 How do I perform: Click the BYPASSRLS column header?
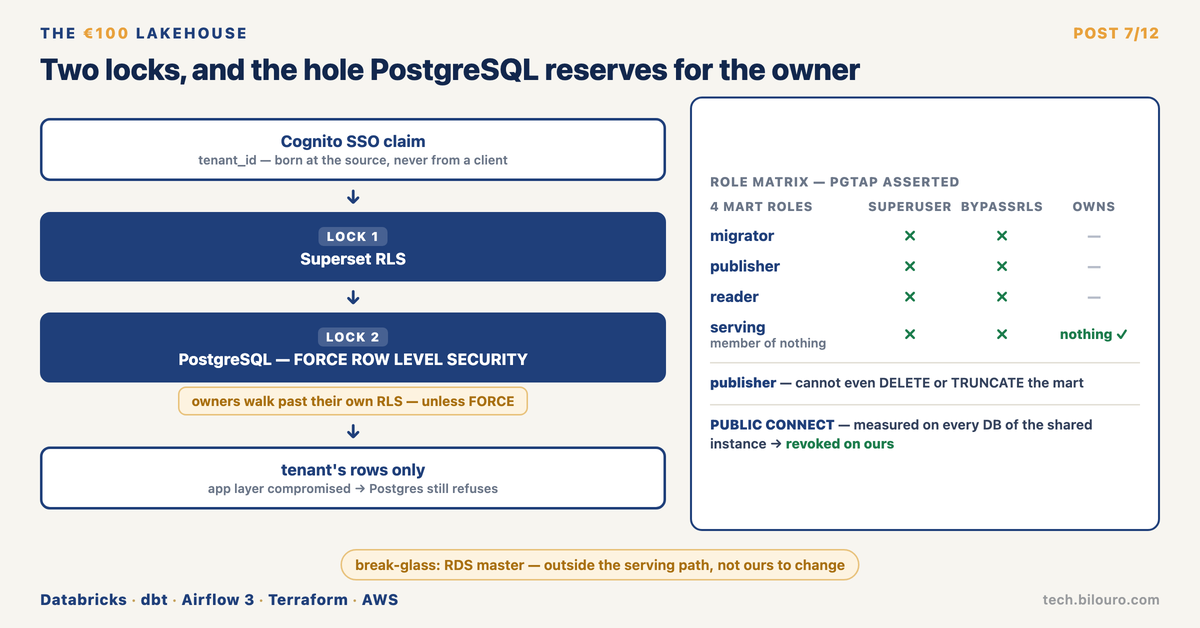(1002, 207)
